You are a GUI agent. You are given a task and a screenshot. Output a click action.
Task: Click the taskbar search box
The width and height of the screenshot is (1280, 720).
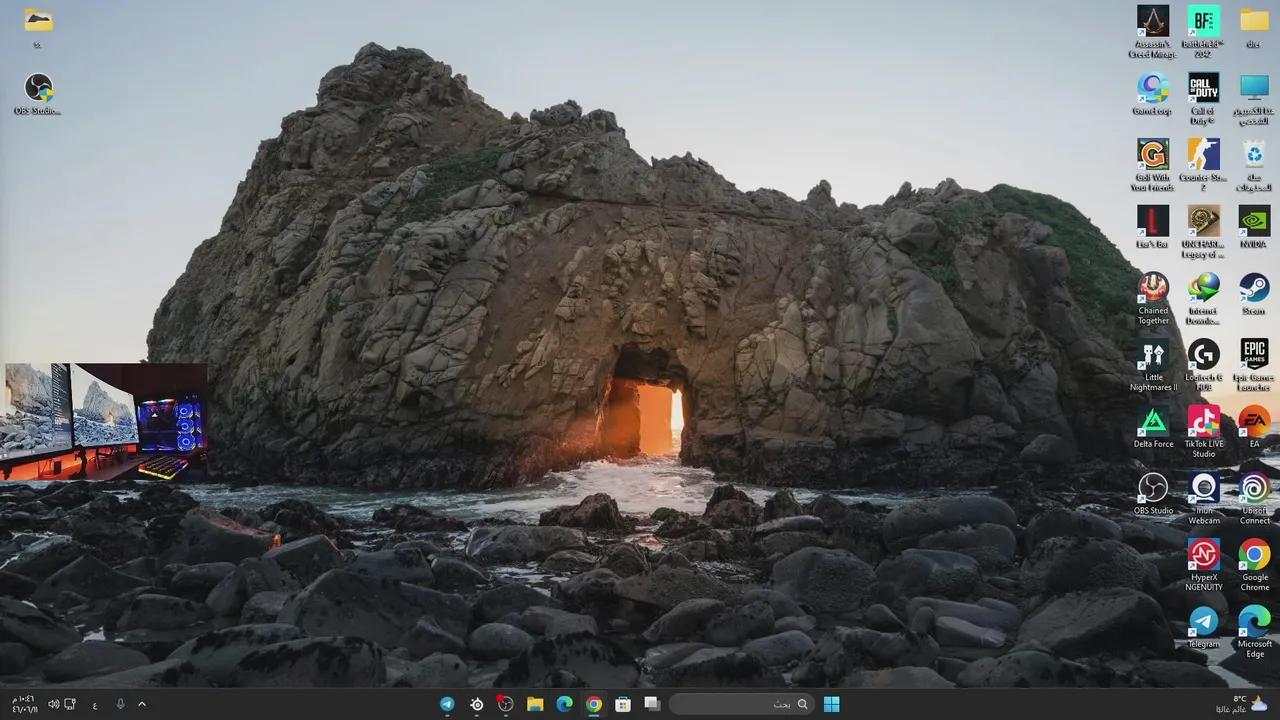pyautogui.click(x=740, y=704)
